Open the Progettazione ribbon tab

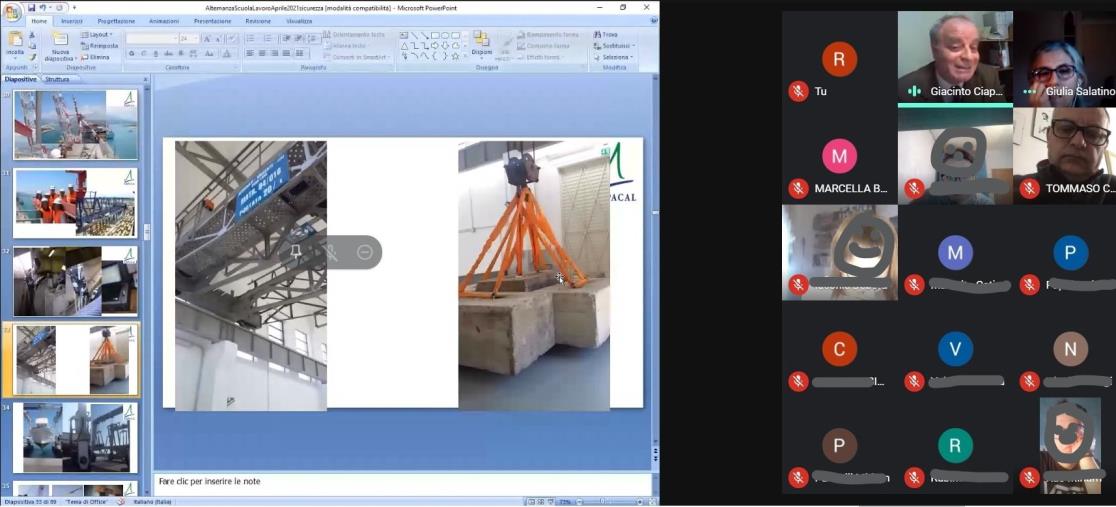(117, 21)
